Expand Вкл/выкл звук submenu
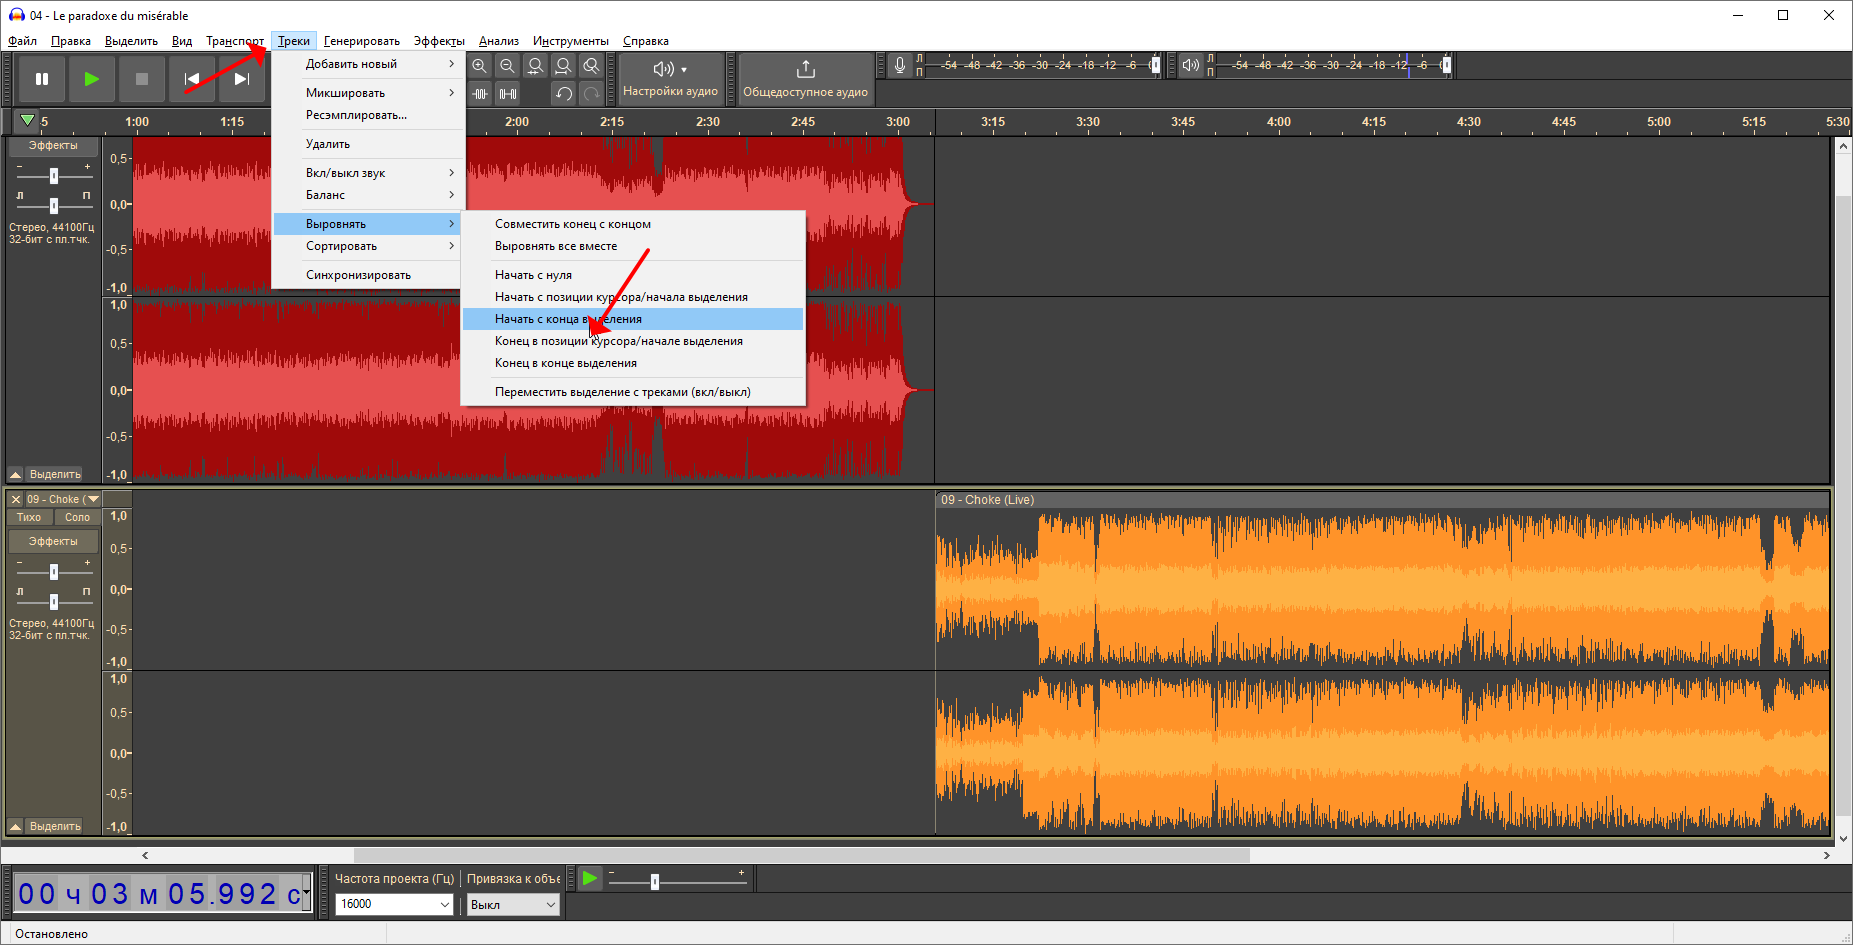The width and height of the screenshot is (1853, 945). pos(368,173)
